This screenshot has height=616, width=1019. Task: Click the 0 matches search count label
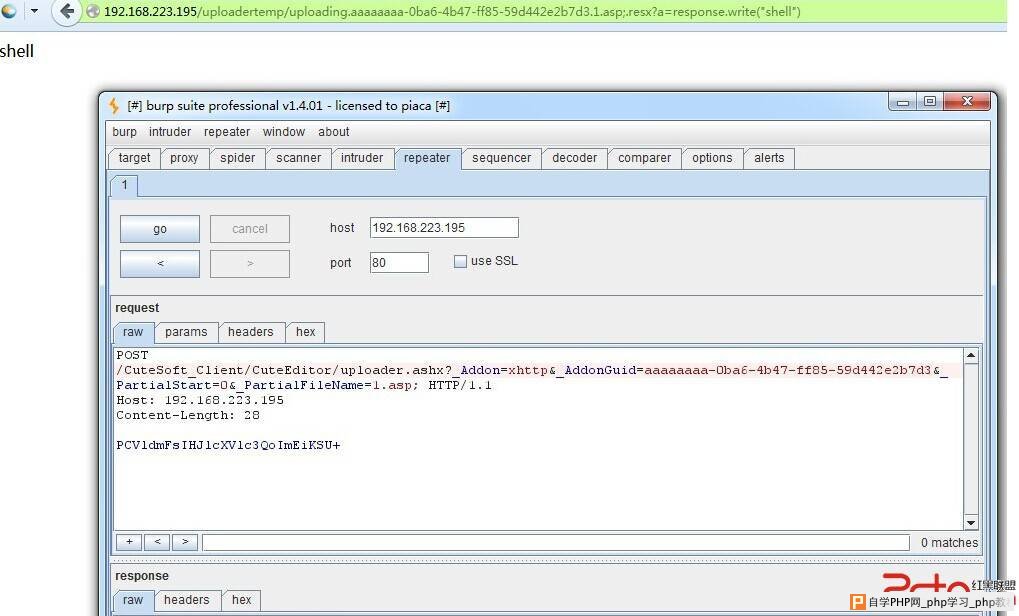coord(949,543)
